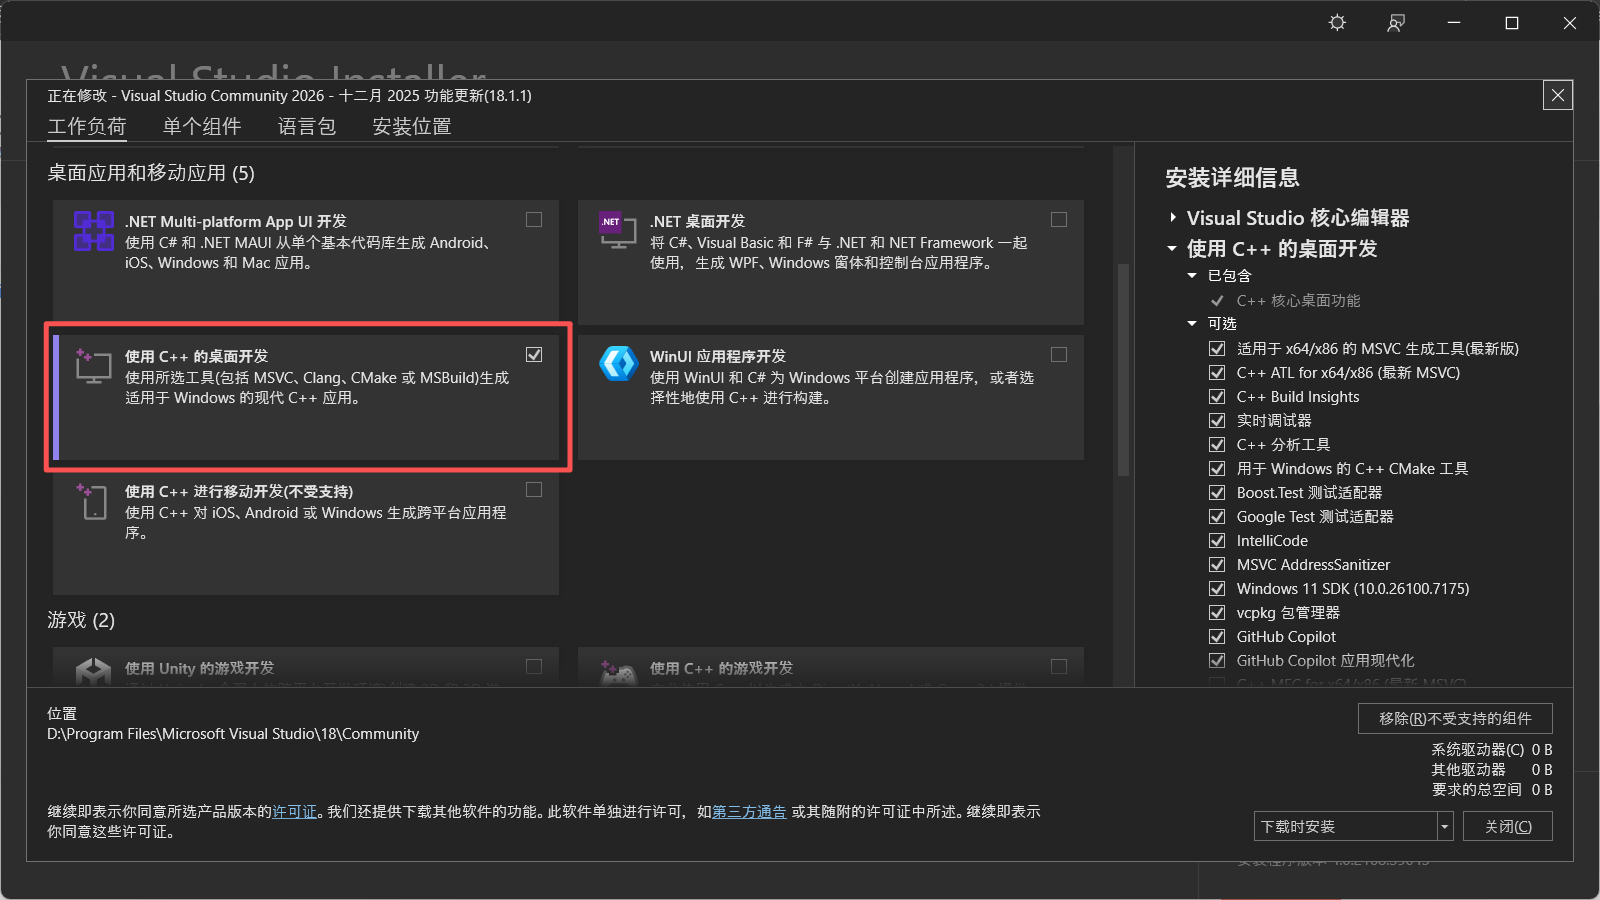Screen dimensions: 1600x900
Task: Uncheck the 使用 C++ 的桌面开发 workload
Action: click(534, 355)
